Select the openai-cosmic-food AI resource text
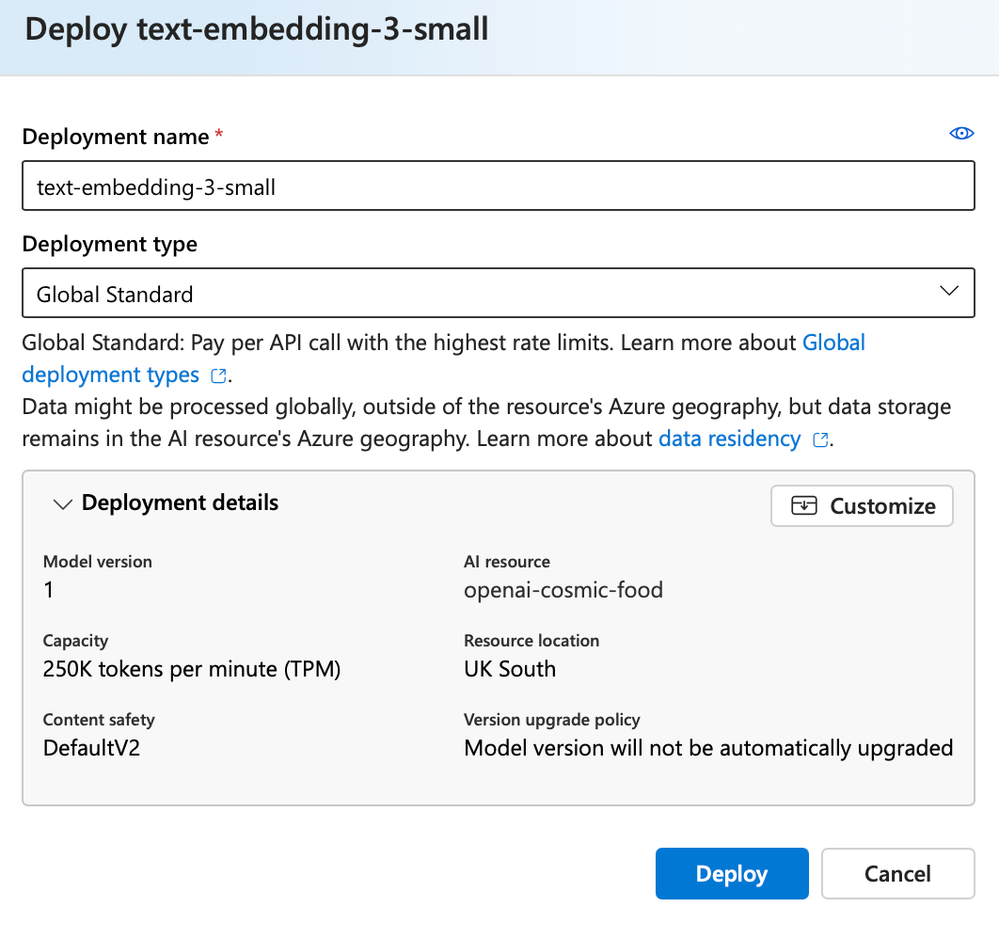This screenshot has width=999, height=926. click(x=563, y=590)
